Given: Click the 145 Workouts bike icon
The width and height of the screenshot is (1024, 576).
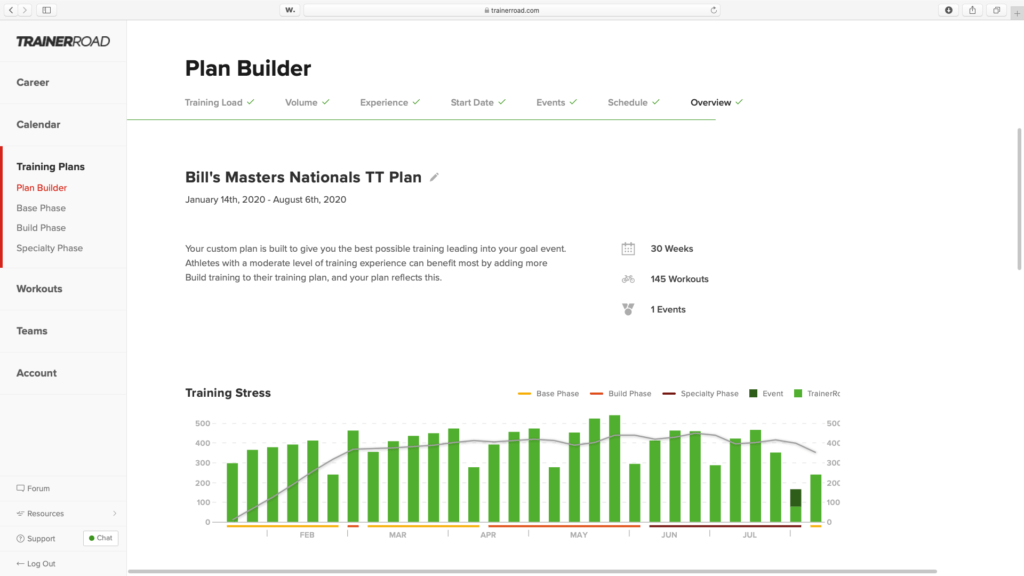Looking at the screenshot, I should coord(628,279).
